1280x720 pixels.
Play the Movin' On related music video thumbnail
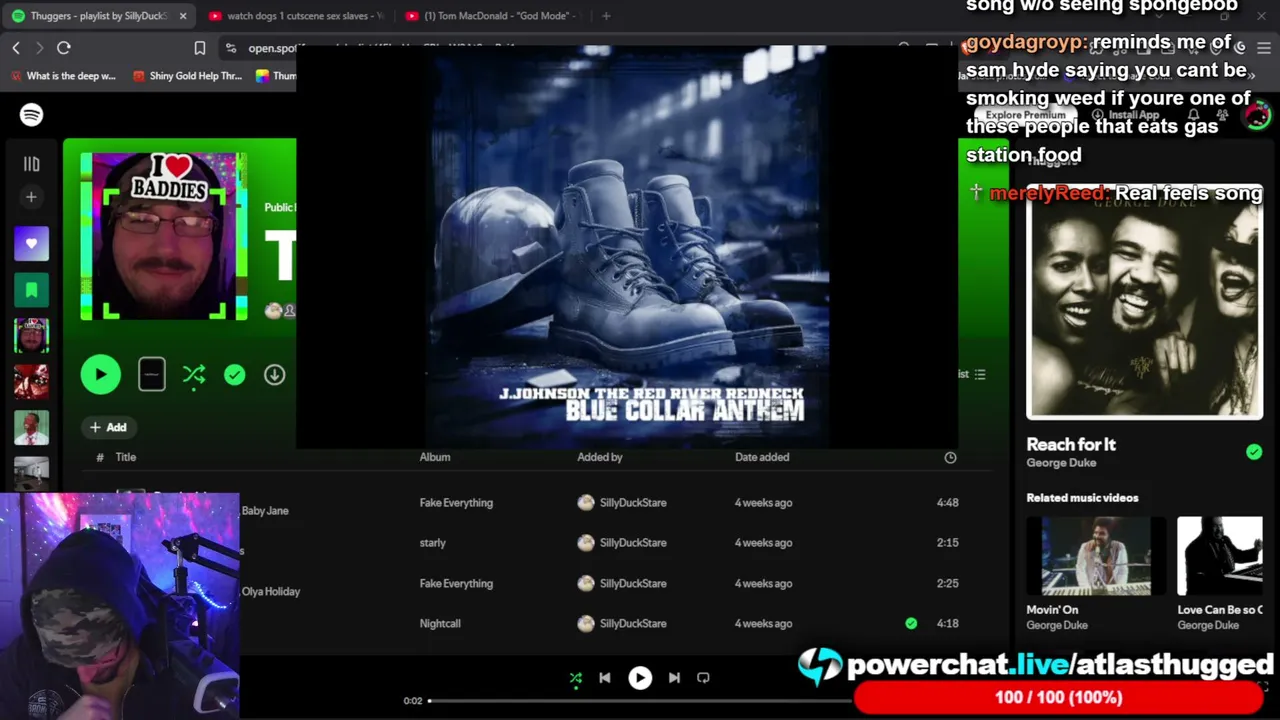pyautogui.click(x=1096, y=556)
